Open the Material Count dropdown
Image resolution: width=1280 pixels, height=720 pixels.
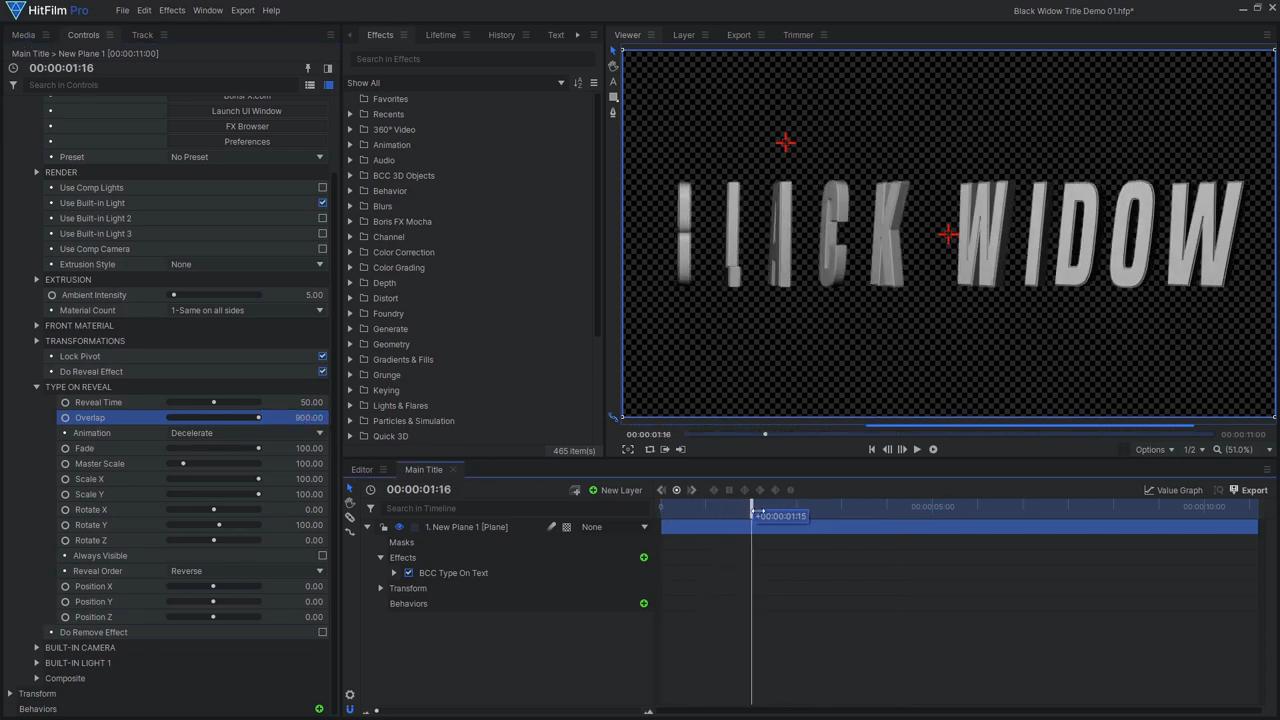247,310
